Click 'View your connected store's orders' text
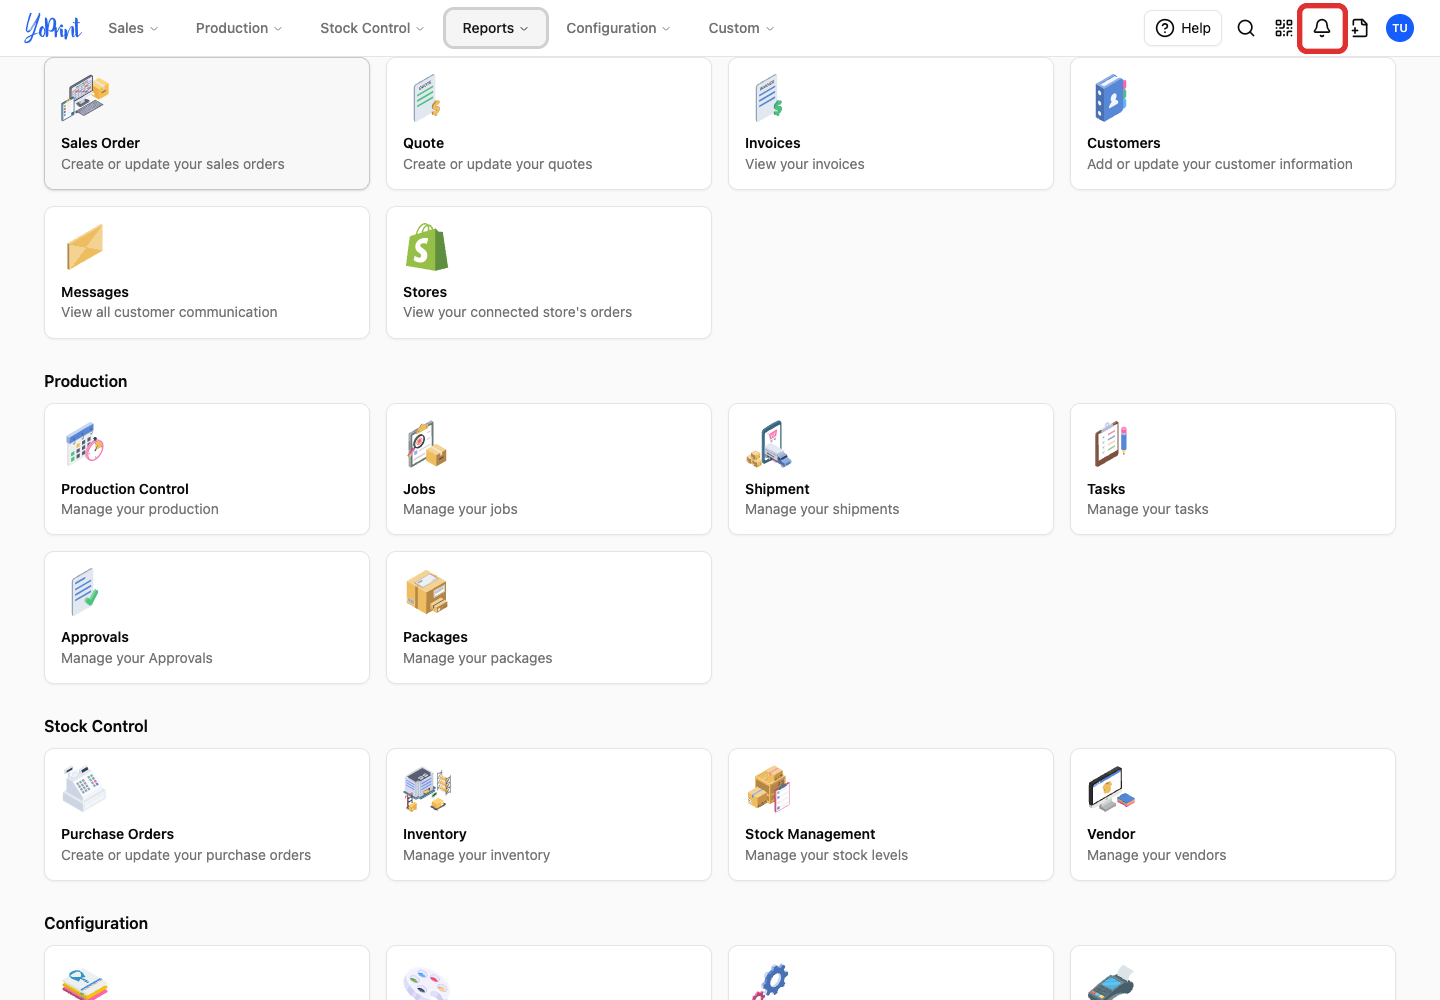The image size is (1440, 1000). (x=517, y=312)
